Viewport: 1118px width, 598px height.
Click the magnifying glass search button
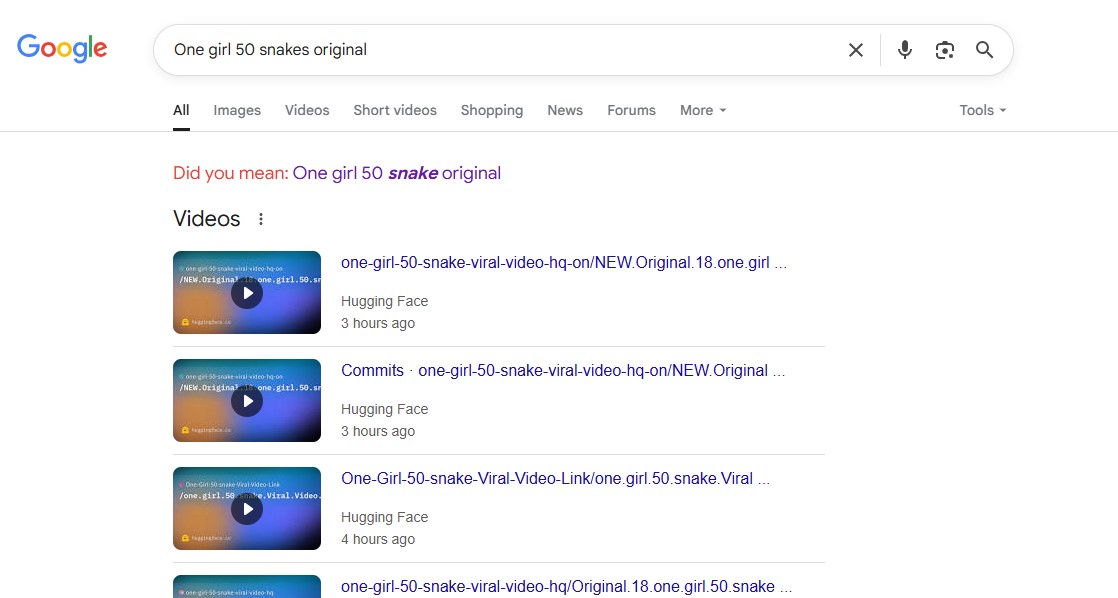point(985,50)
